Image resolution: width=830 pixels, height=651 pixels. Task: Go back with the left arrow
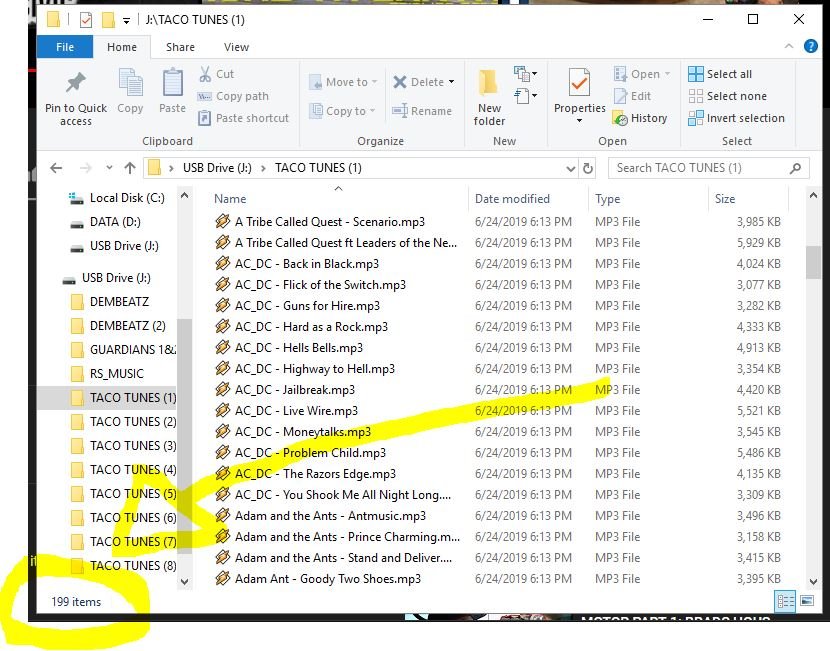tap(56, 168)
